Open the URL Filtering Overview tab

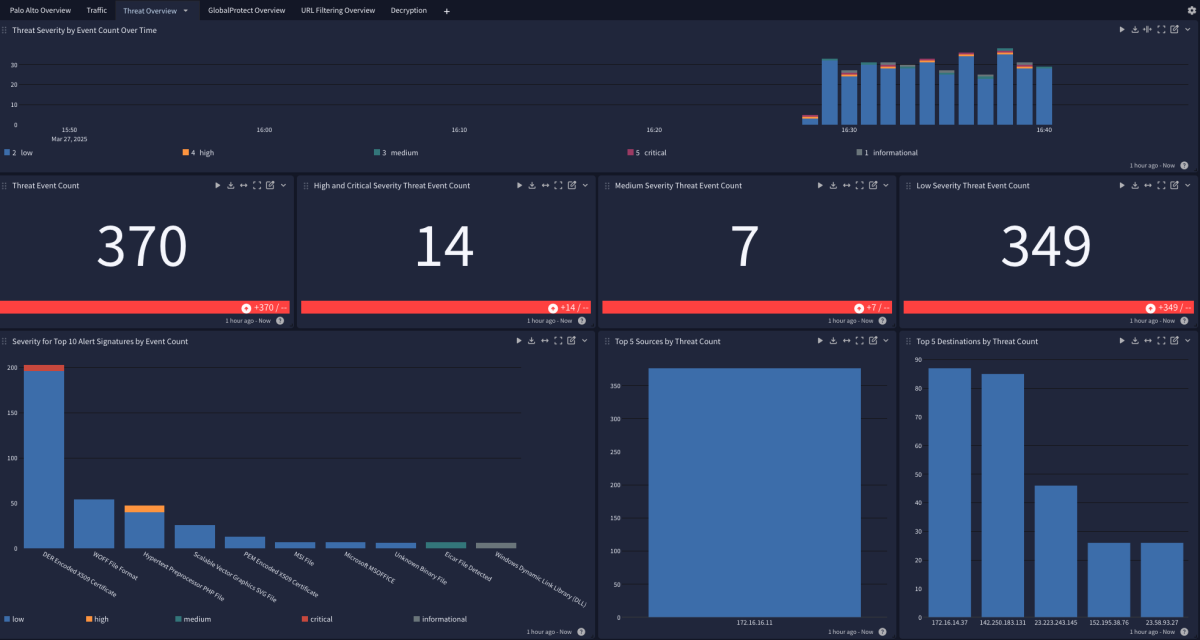coord(338,11)
